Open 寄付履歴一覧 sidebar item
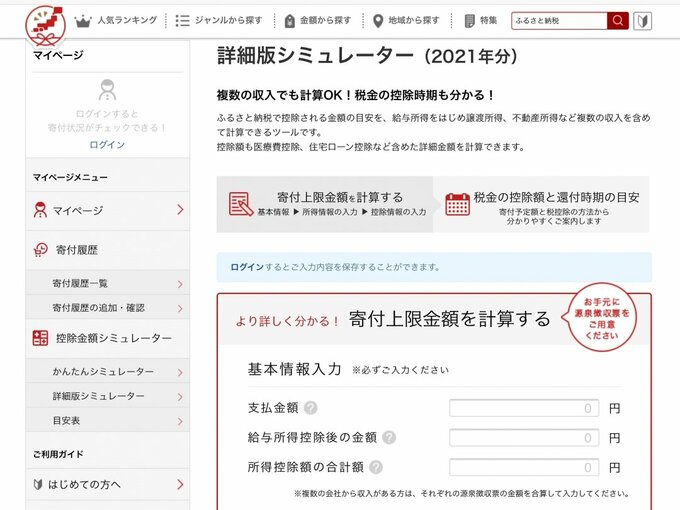The width and height of the screenshot is (680, 510). tap(107, 285)
